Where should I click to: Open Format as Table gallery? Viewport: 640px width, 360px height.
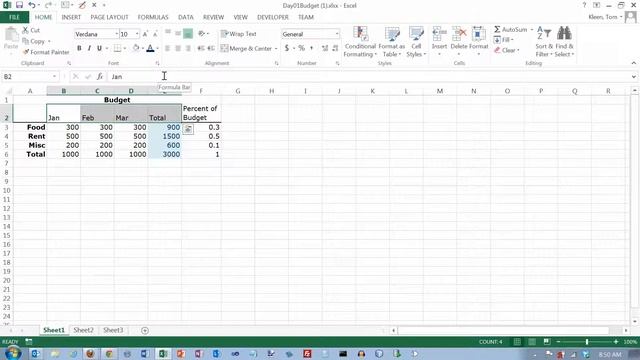(x=391, y=42)
